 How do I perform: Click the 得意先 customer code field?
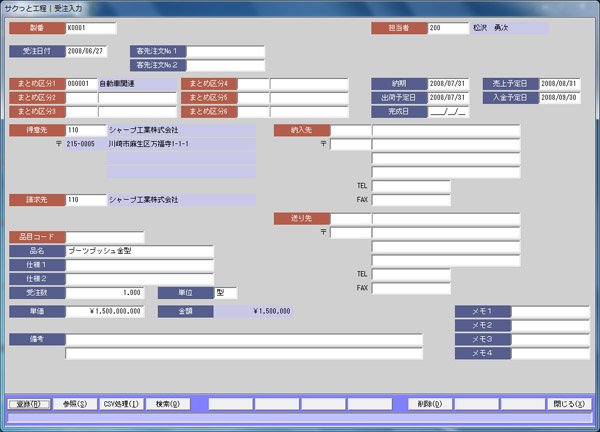[85, 130]
